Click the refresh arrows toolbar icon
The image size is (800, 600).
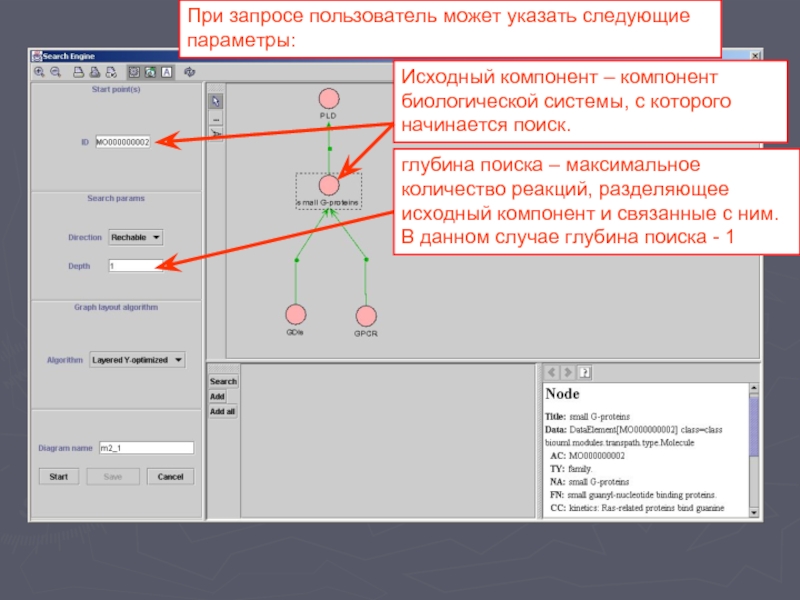point(189,72)
